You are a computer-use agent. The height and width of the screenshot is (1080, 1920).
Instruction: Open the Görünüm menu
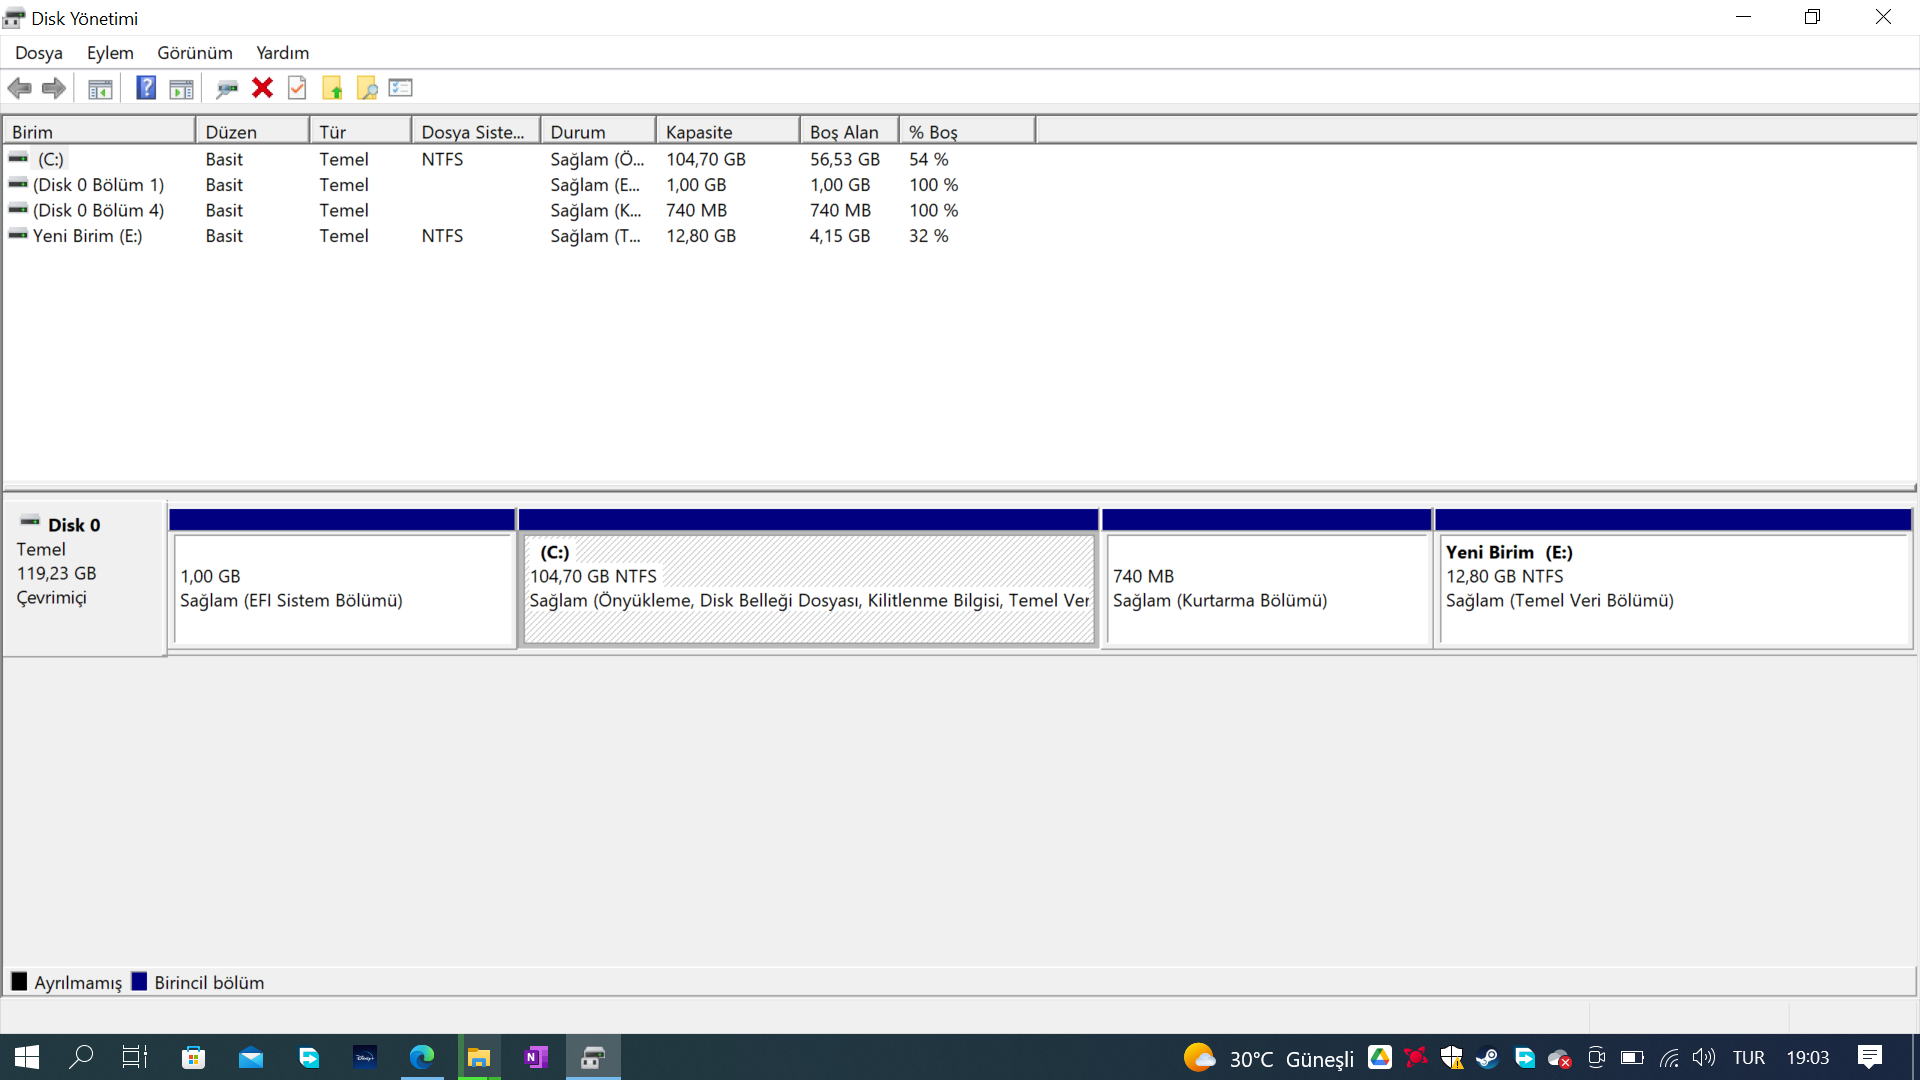[195, 53]
